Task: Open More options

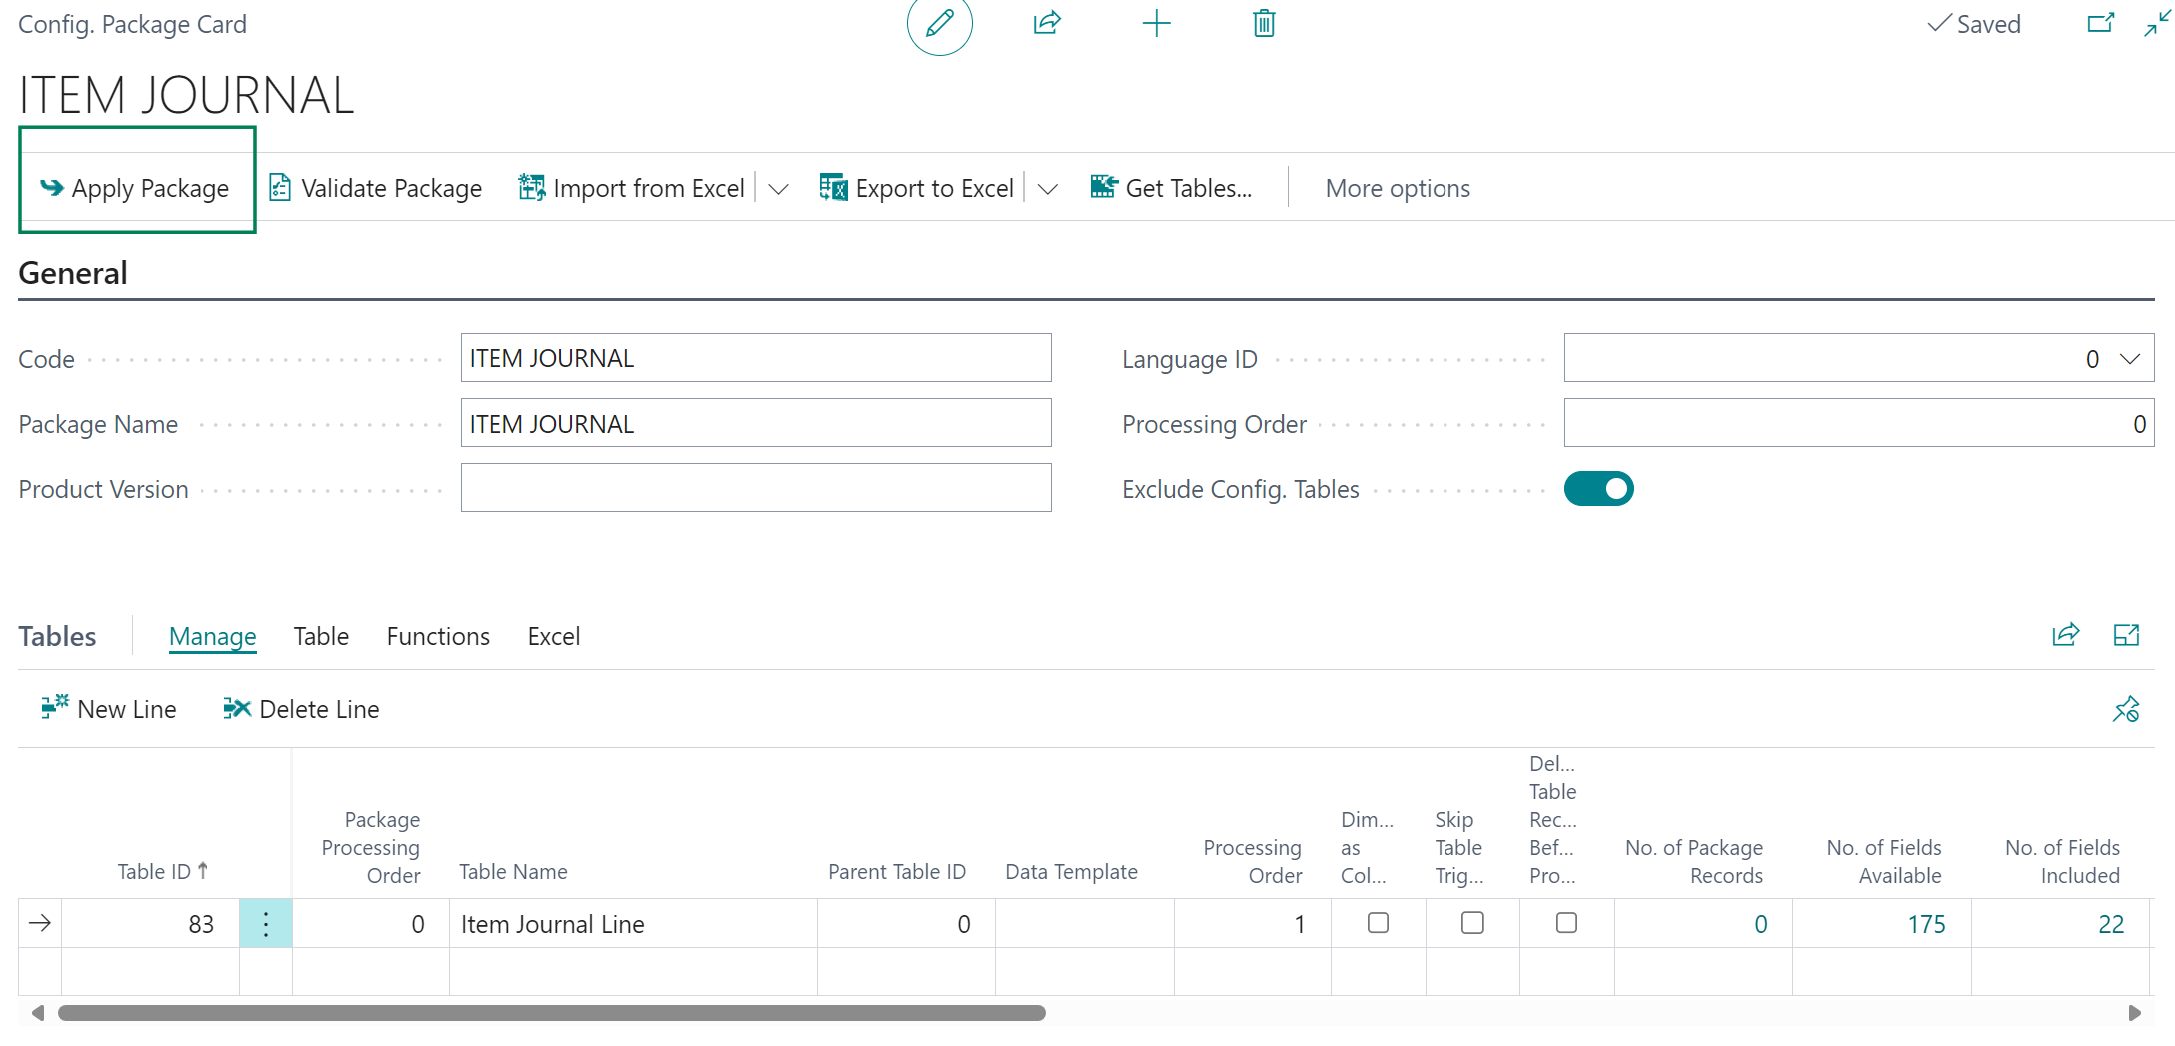Action: click(1397, 188)
